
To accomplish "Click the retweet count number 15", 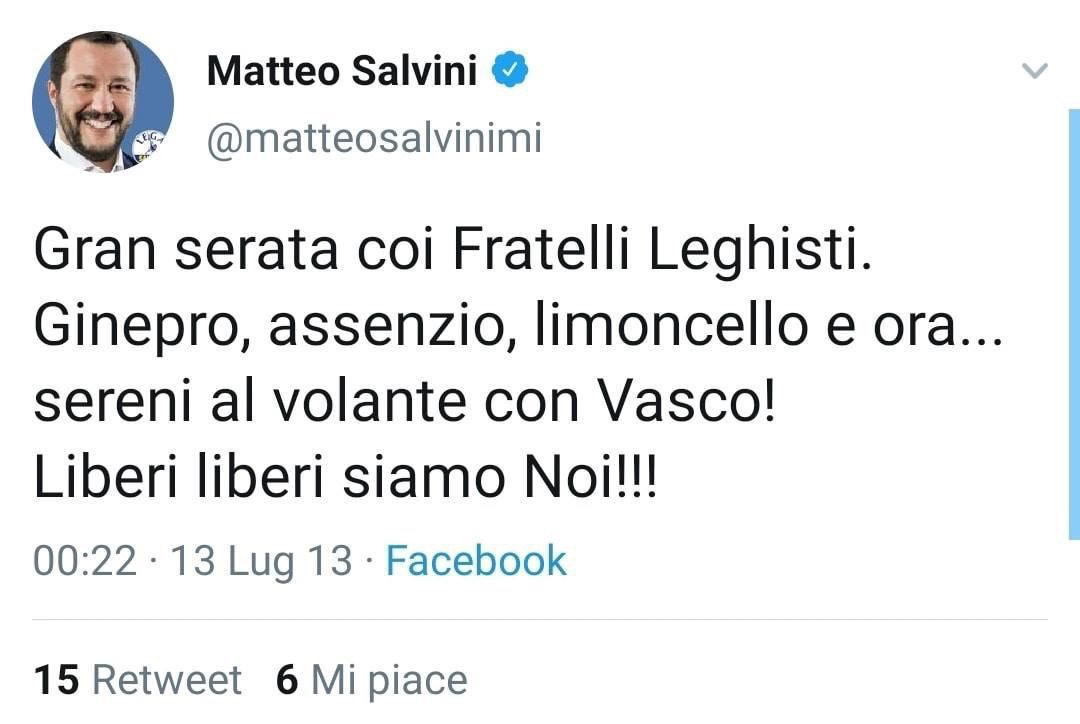I will click(x=56, y=680).
